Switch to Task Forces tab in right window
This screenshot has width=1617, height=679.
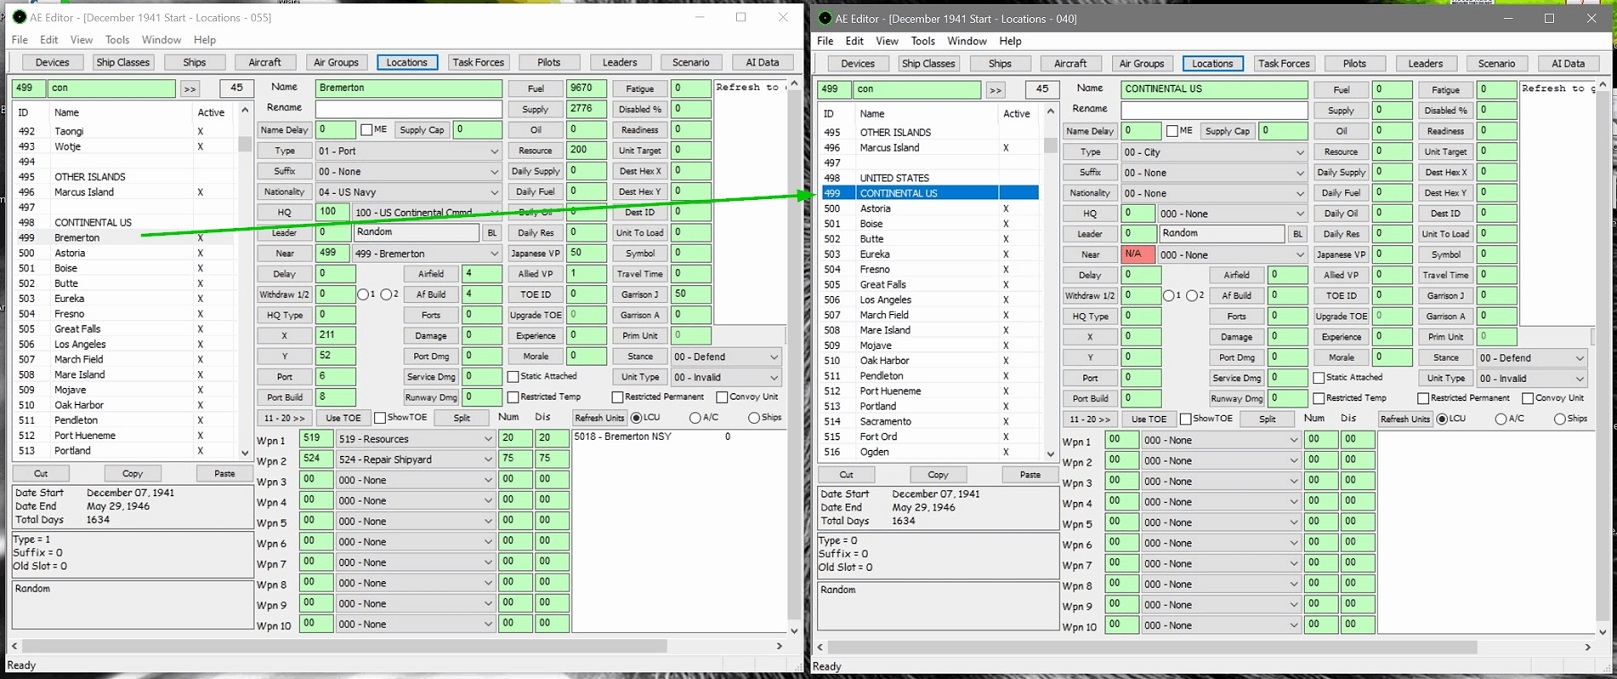pos(1284,63)
